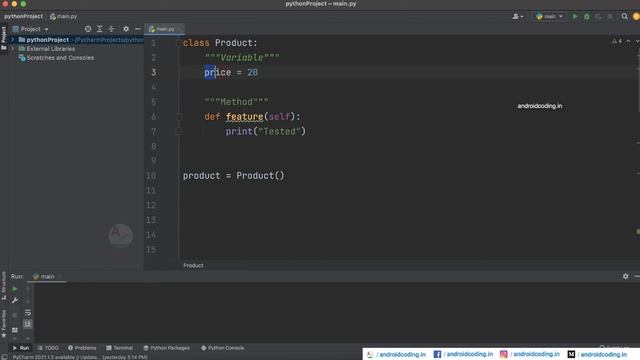The width and height of the screenshot is (640, 360).
Task: Rerun main with green play in Run panel
Action: click(x=15, y=289)
